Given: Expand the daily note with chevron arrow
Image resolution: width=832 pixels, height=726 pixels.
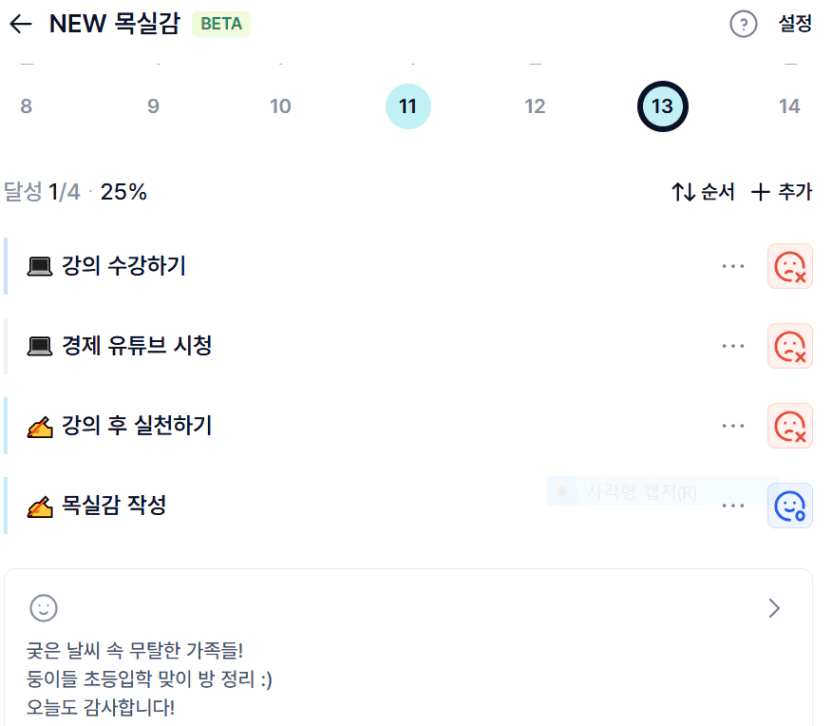Looking at the screenshot, I should tap(774, 608).
